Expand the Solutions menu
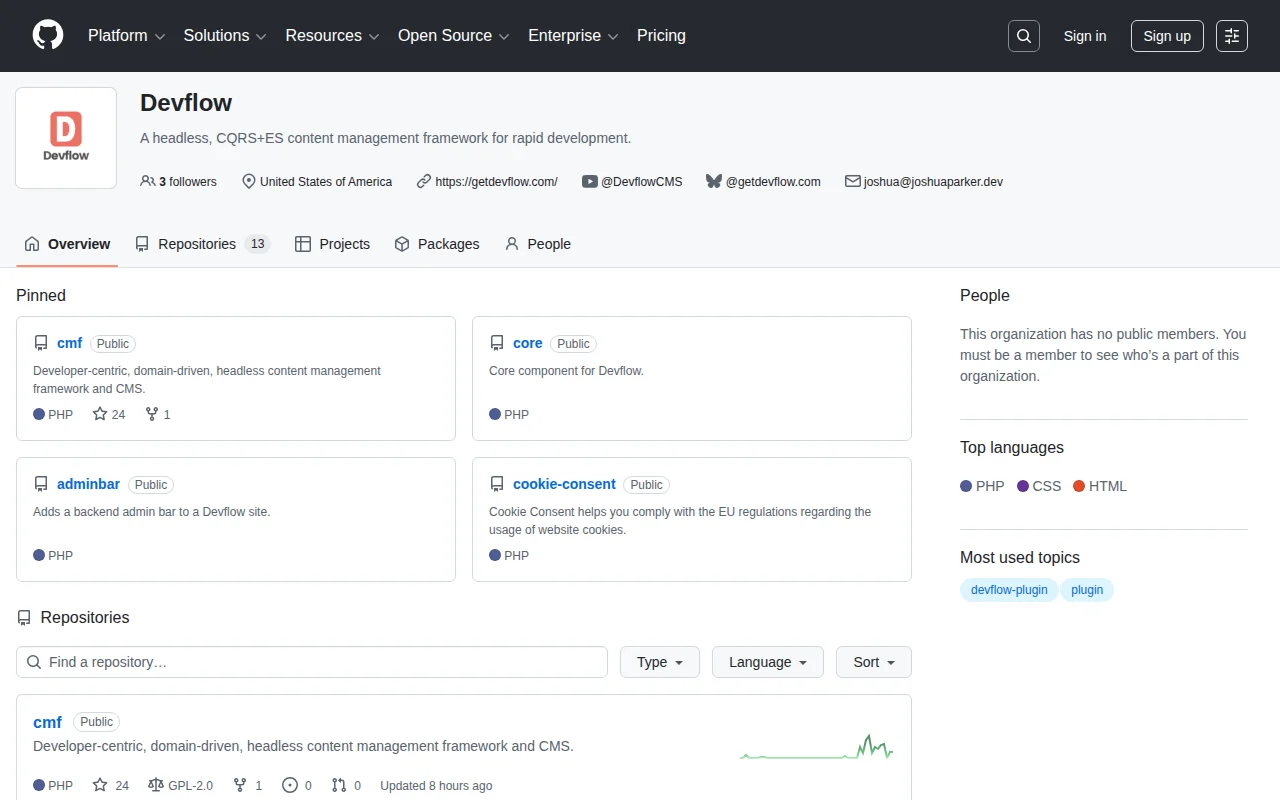Image resolution: width=1280 pixels, height=800 pixels. [225, 36]
